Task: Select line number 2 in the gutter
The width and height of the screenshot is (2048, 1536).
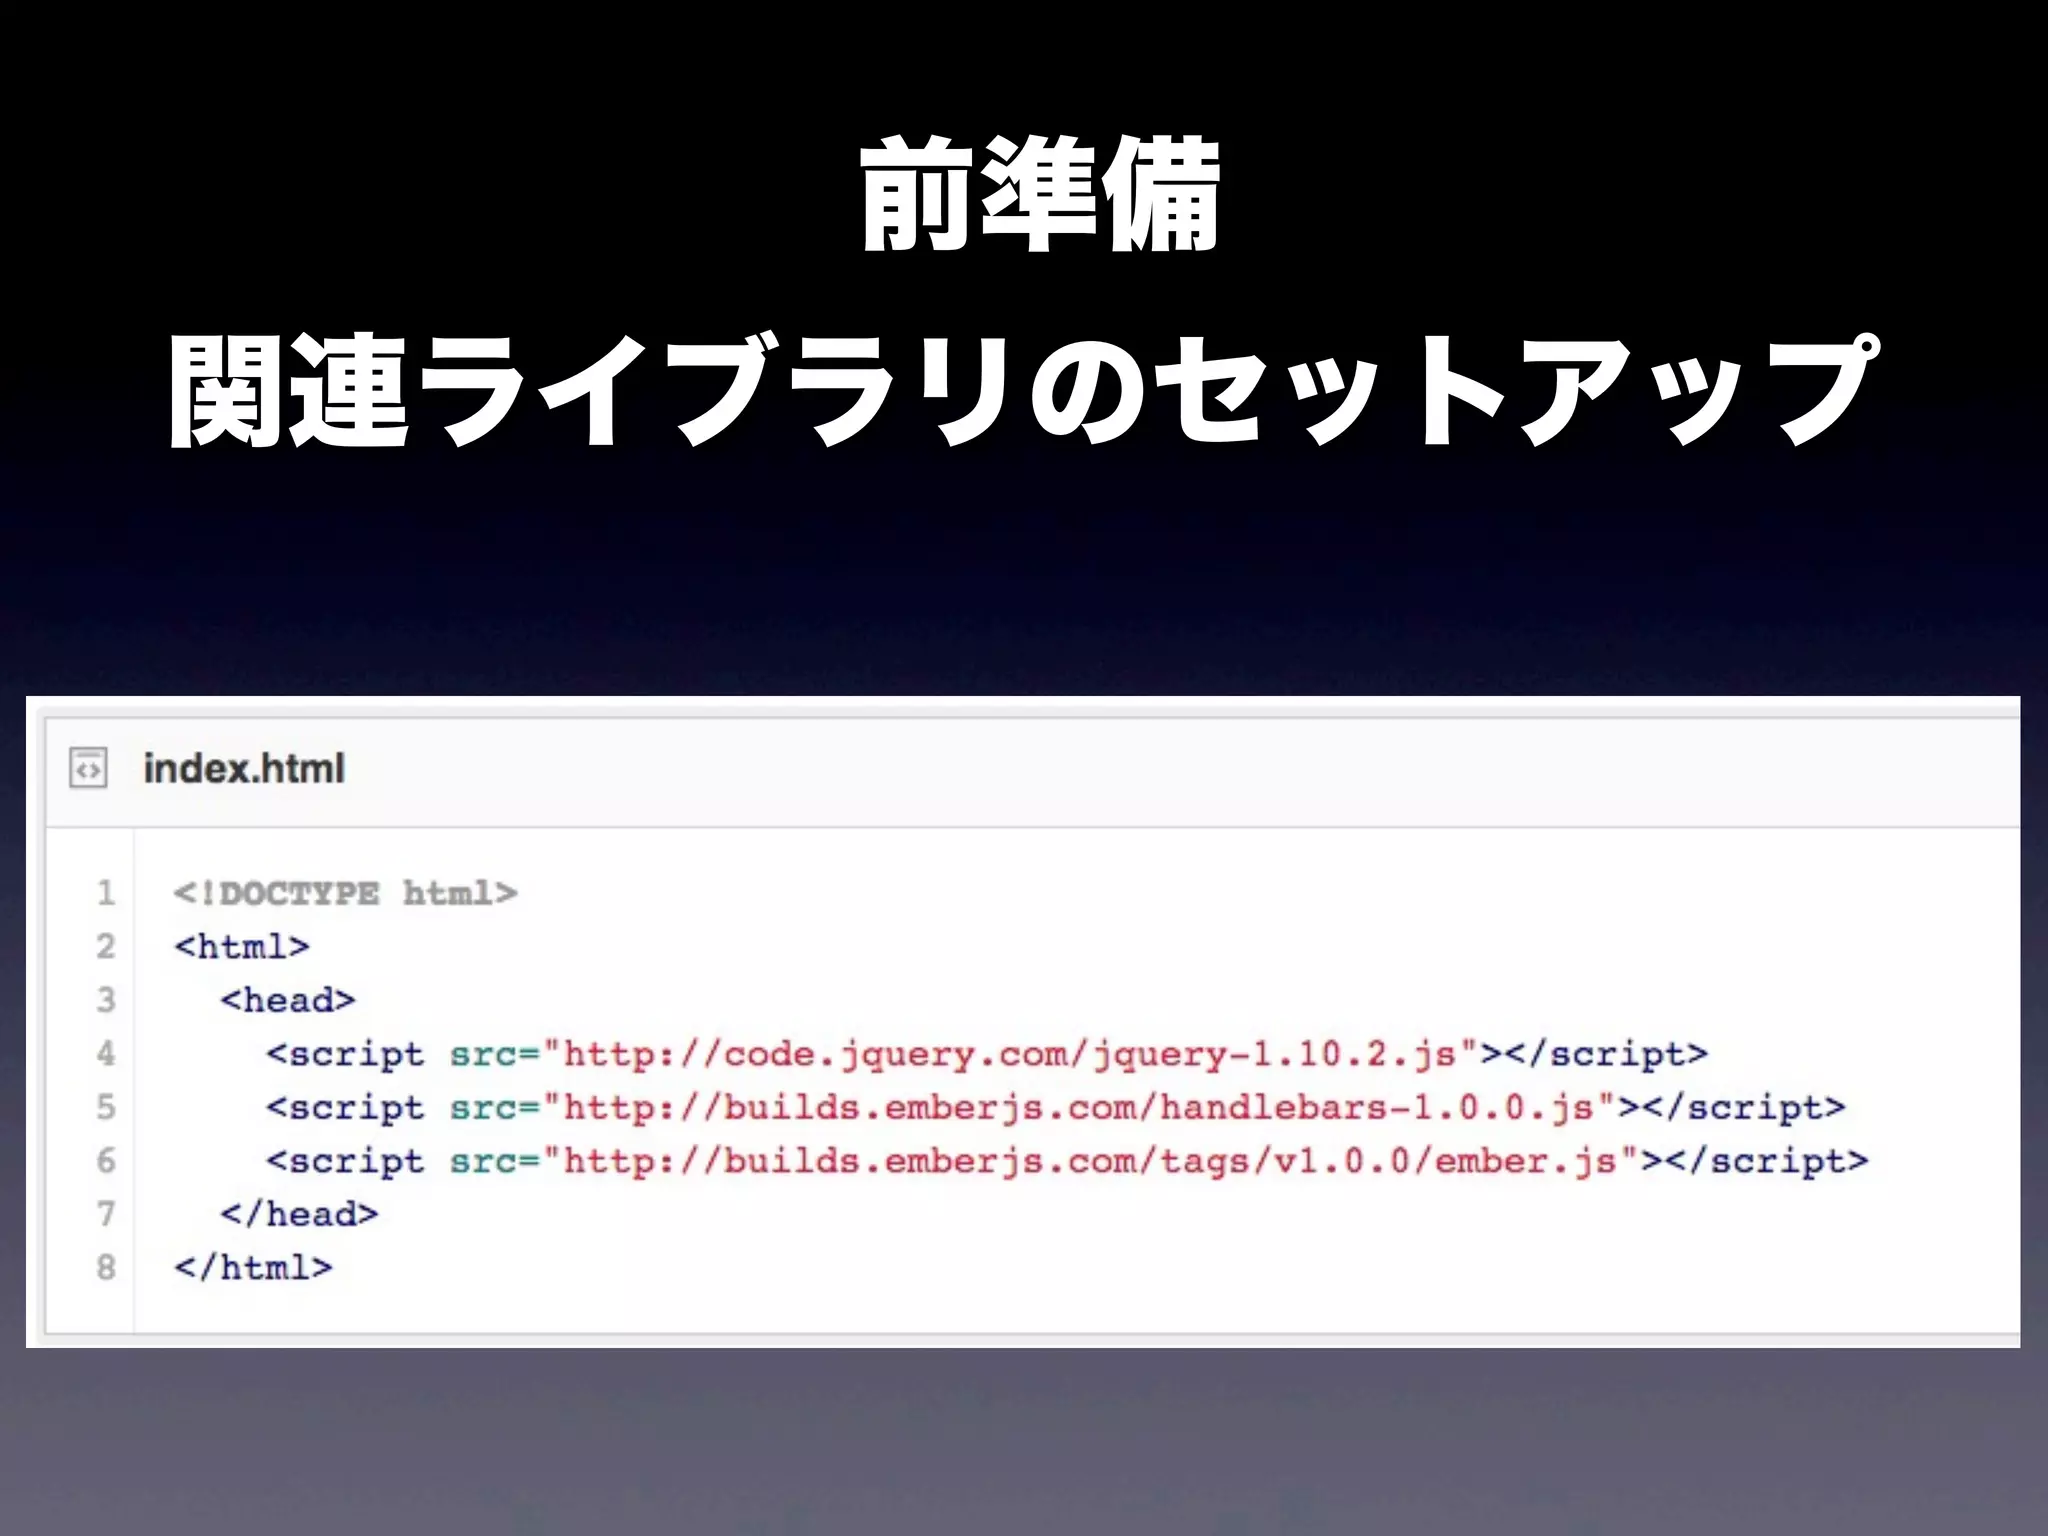Action: pyautogui.click(x=106, y=946)
